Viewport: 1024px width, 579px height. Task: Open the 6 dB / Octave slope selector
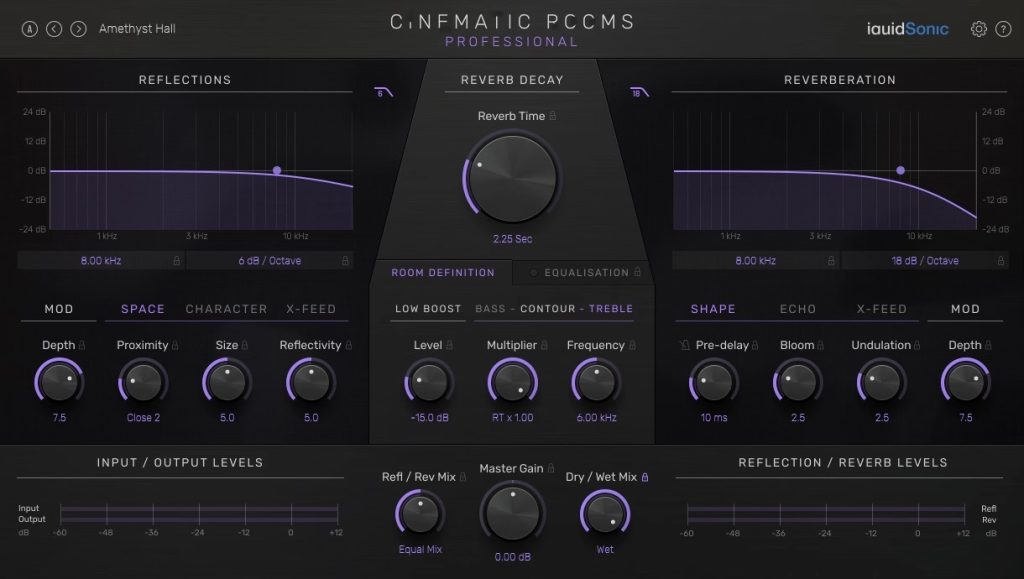tap(269, 261)
